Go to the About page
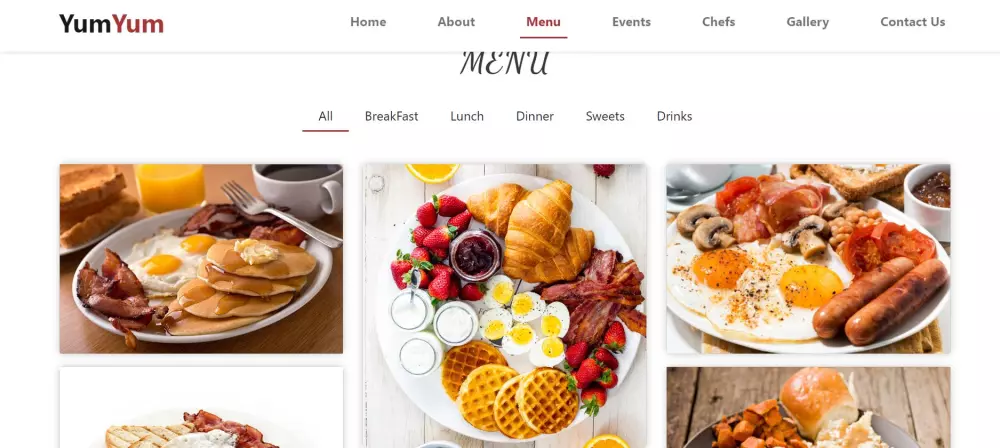Image resolution: width=1000 pixels, height=448 pixels. pos(456,22)
